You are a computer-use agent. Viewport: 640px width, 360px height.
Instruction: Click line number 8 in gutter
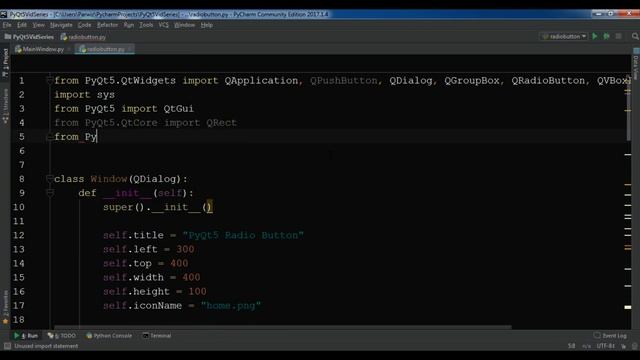click(x=22, y=179)
